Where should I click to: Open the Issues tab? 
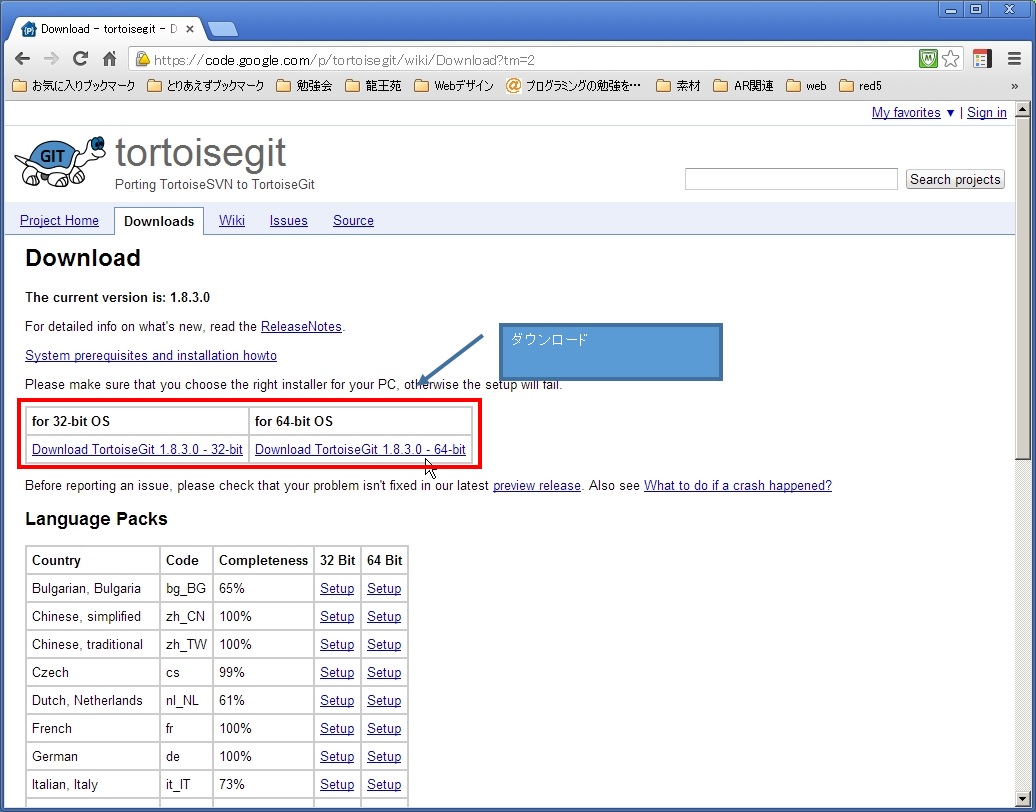click(288, 221)
